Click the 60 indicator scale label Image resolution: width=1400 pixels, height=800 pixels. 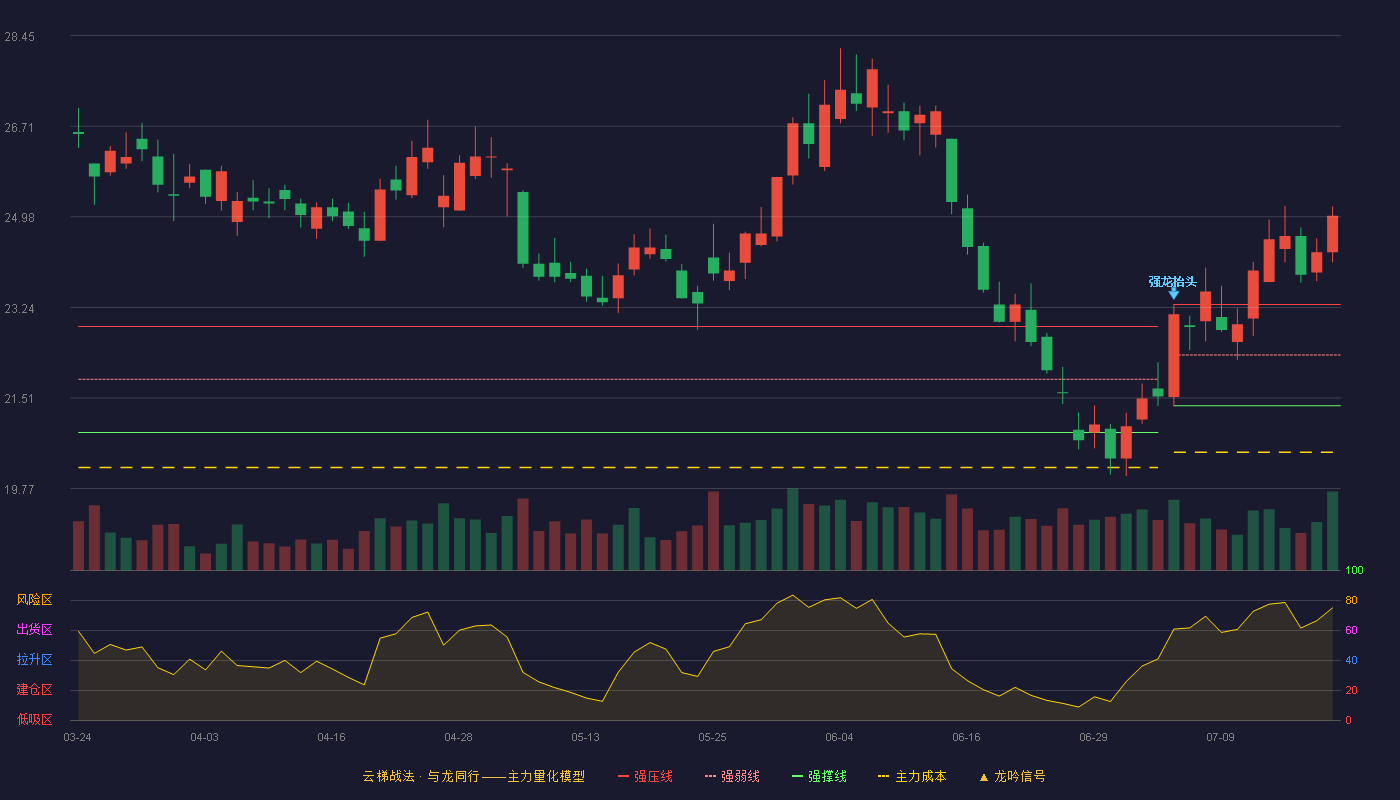[x=1351, y=631]
